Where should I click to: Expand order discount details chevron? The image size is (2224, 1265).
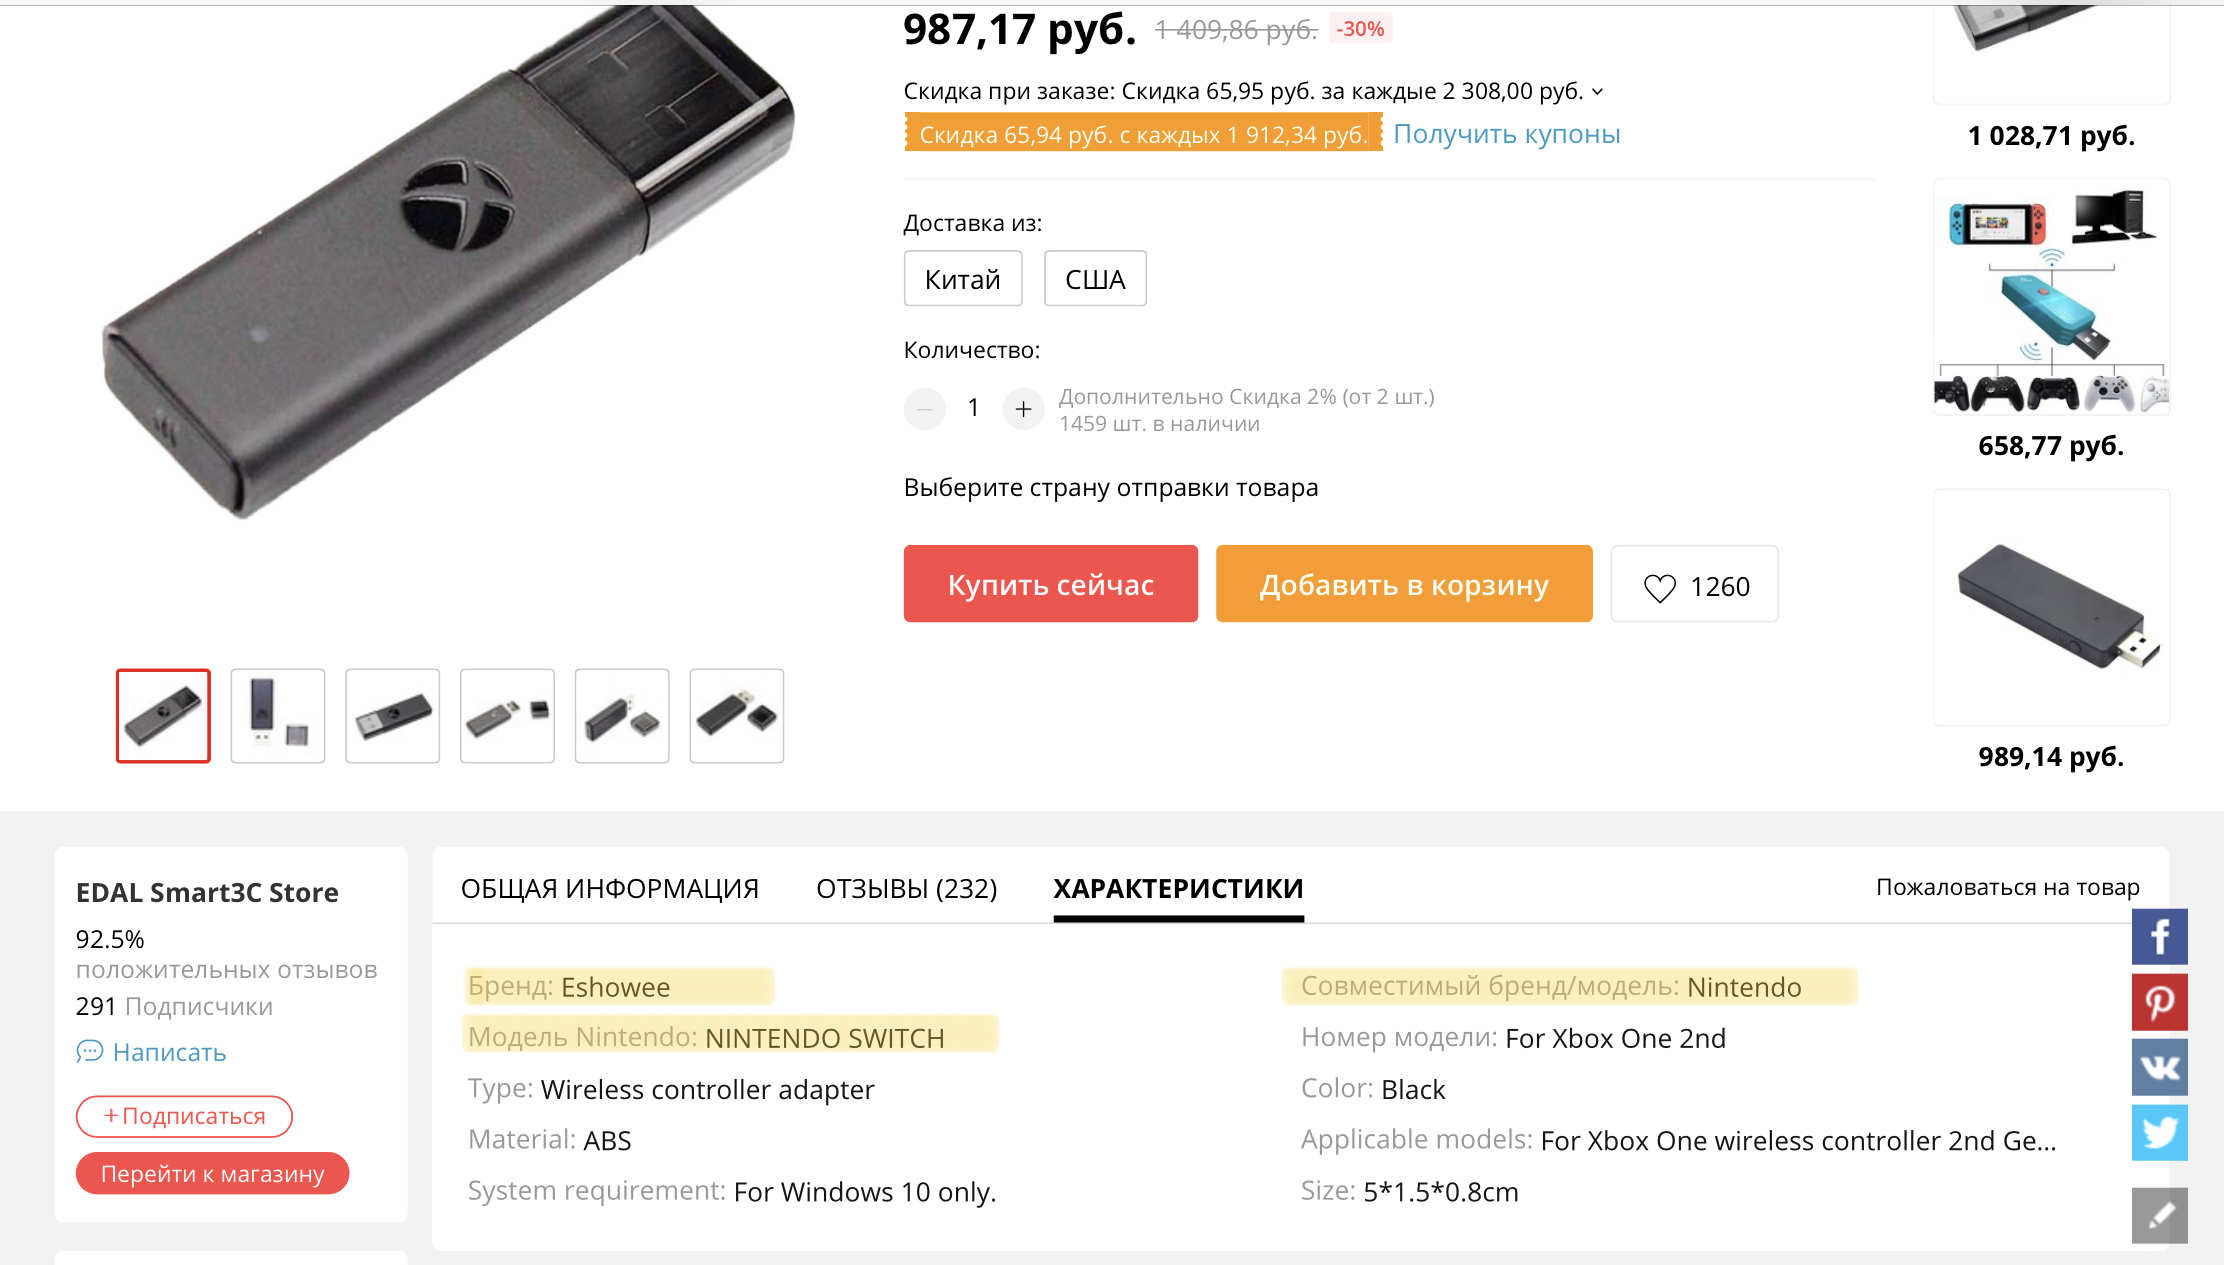(x=1597, y=92)
